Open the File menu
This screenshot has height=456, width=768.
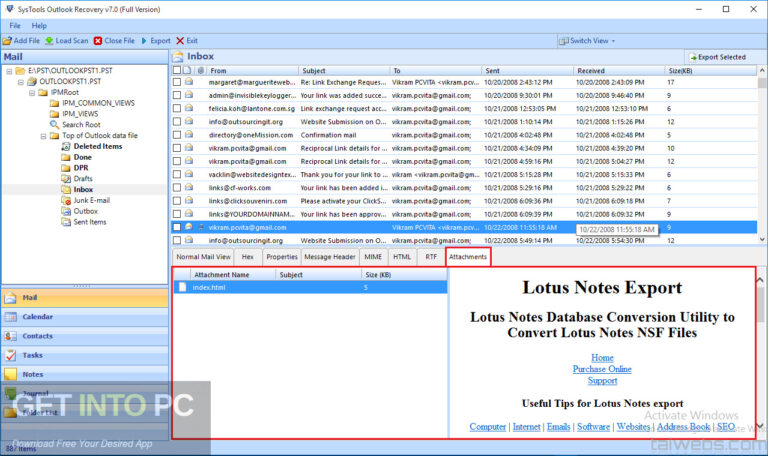[15, 25]
